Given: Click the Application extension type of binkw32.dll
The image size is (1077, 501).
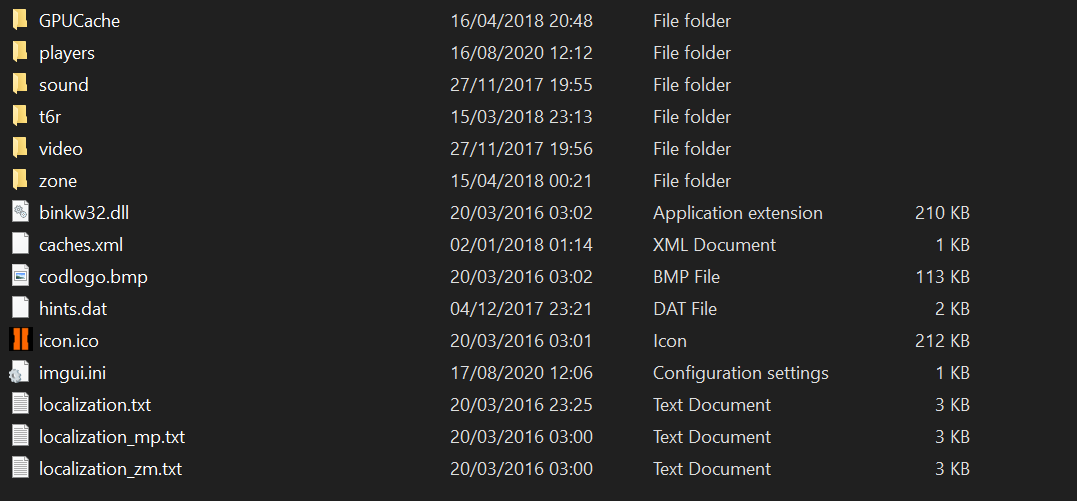Looking at the screenshot, I should pos(738,213).
